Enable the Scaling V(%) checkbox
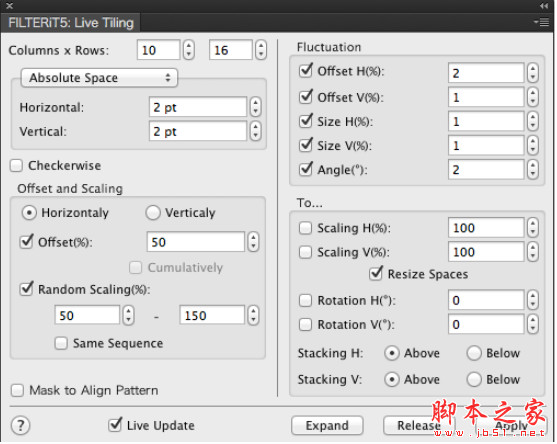This screenshot has height=444, width=557. point(305,252)
